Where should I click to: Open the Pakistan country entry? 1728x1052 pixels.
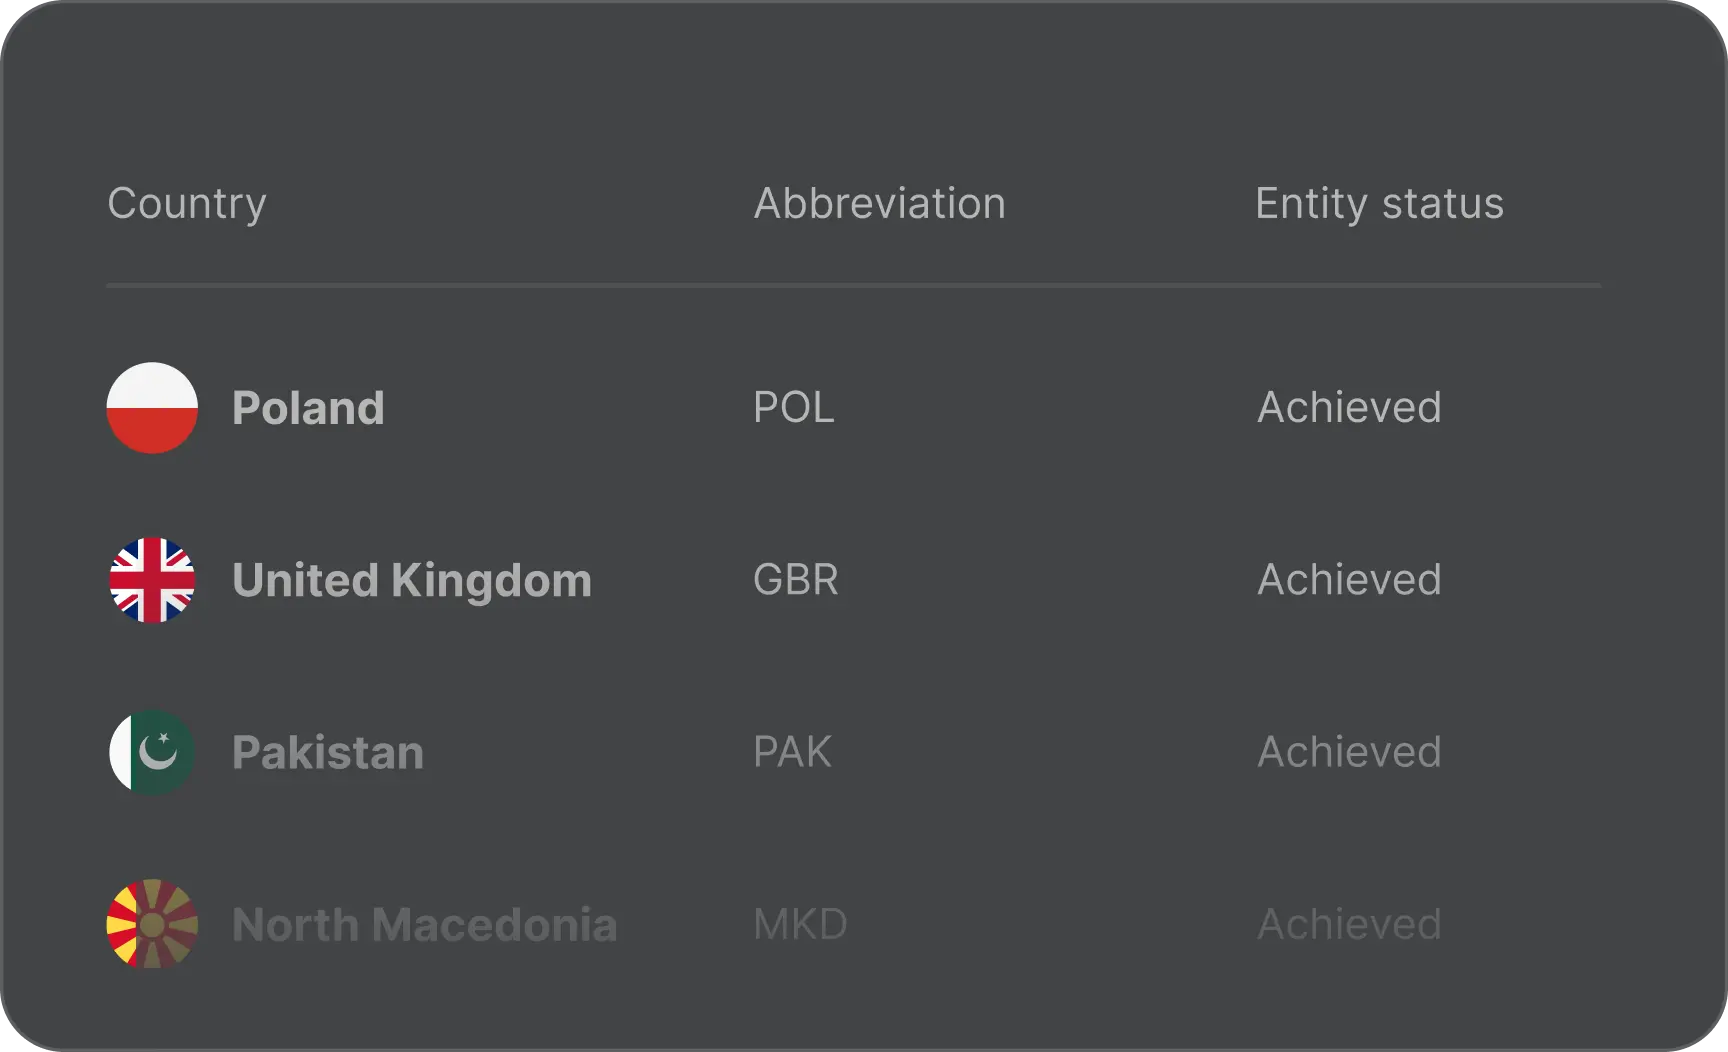pos(327,752)
